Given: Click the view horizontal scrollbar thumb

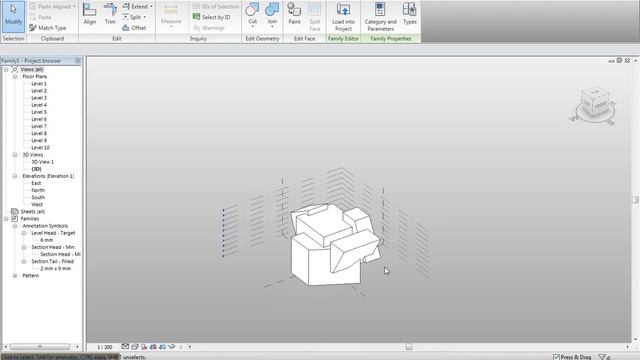Looking at the screenshot, I should [x=409, y=347].
